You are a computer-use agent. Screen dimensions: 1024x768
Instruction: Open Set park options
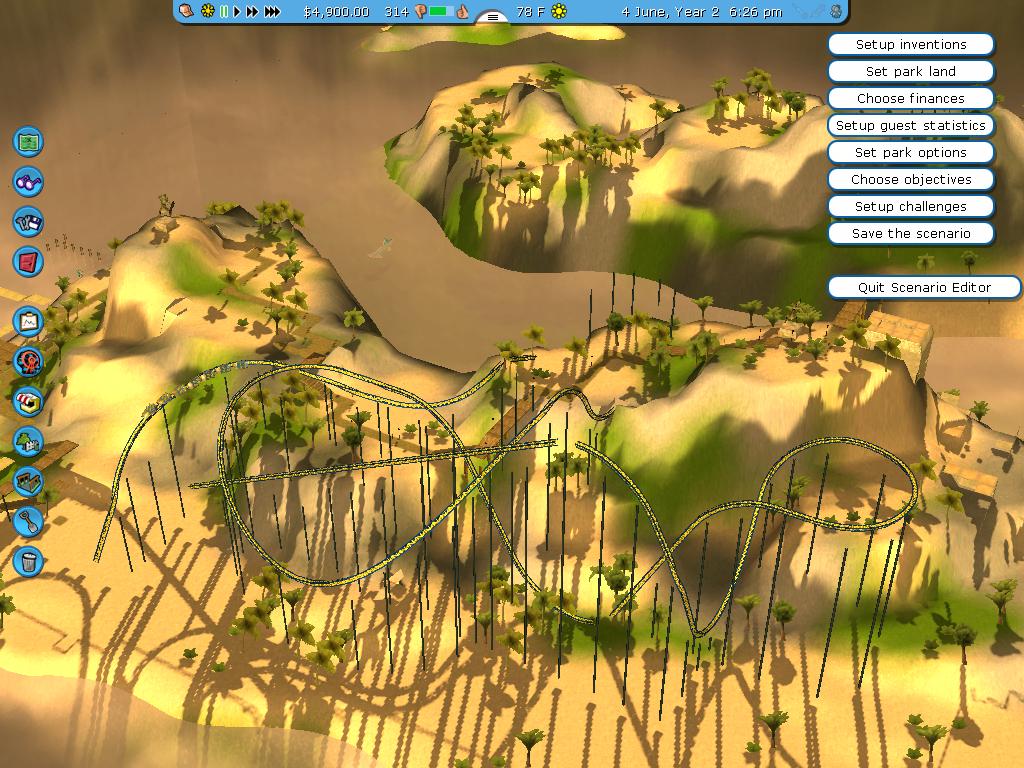pyautogui.click(x=911, y=152)
